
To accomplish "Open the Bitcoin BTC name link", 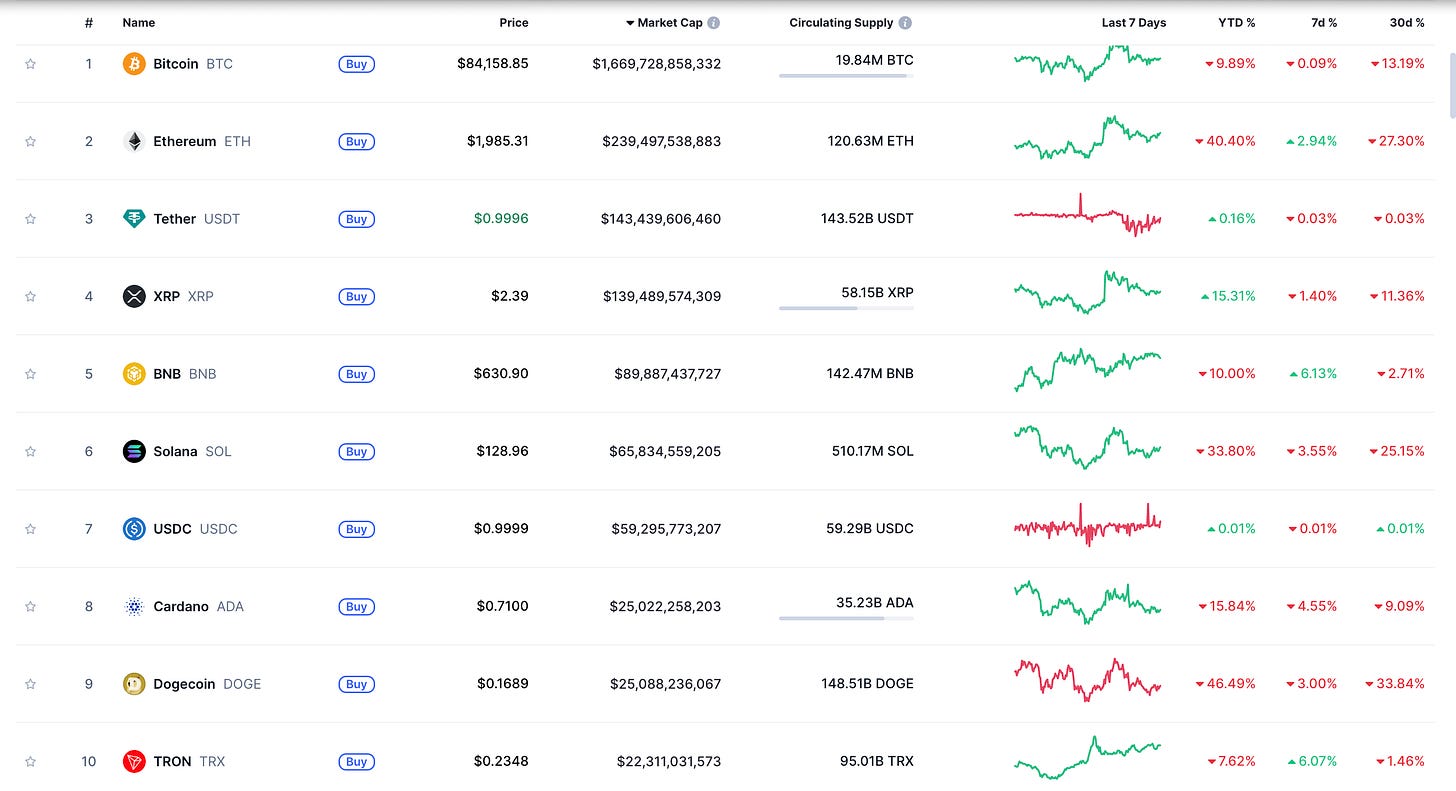I will tap(193, 64).
